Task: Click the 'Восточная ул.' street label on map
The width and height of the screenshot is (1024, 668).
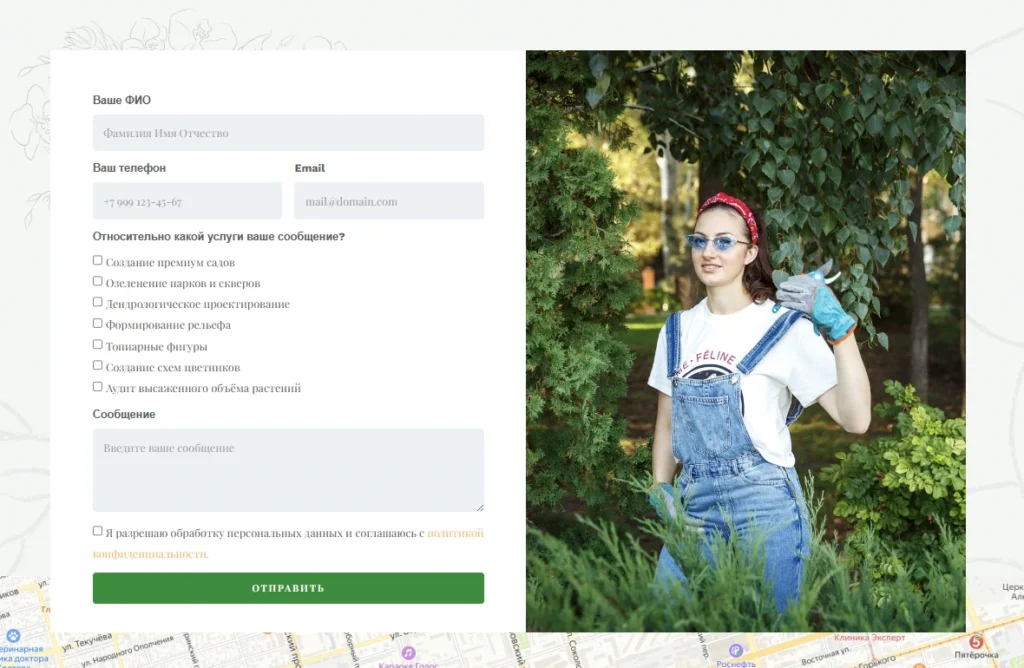Action: [x=825, y=656]
